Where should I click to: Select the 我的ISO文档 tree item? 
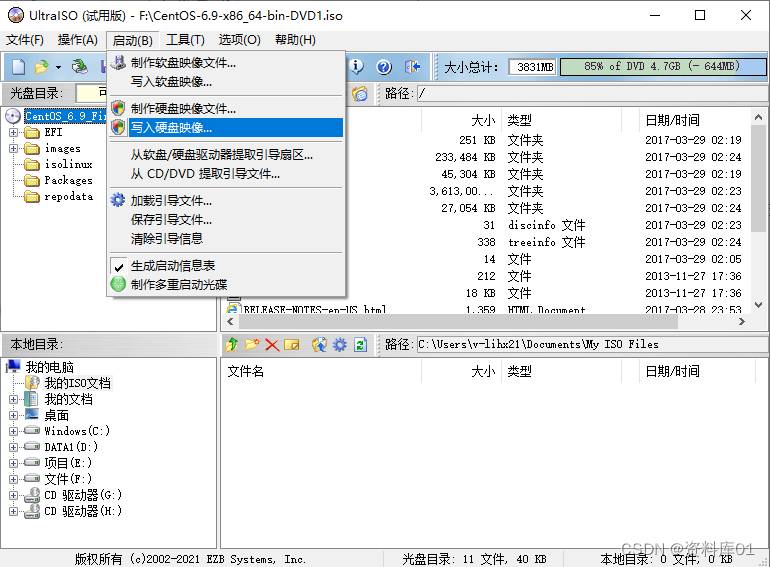(x=77, y=383)
